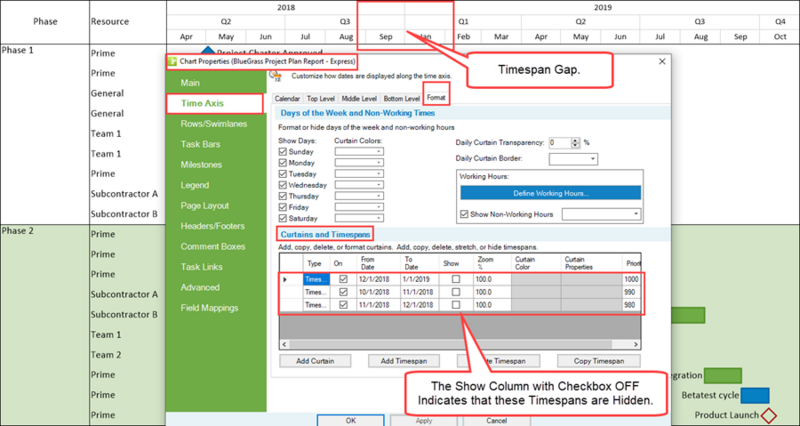
Task: Toggle On checkbox for 10/1/2018 timespan
Action: (343, 292)
